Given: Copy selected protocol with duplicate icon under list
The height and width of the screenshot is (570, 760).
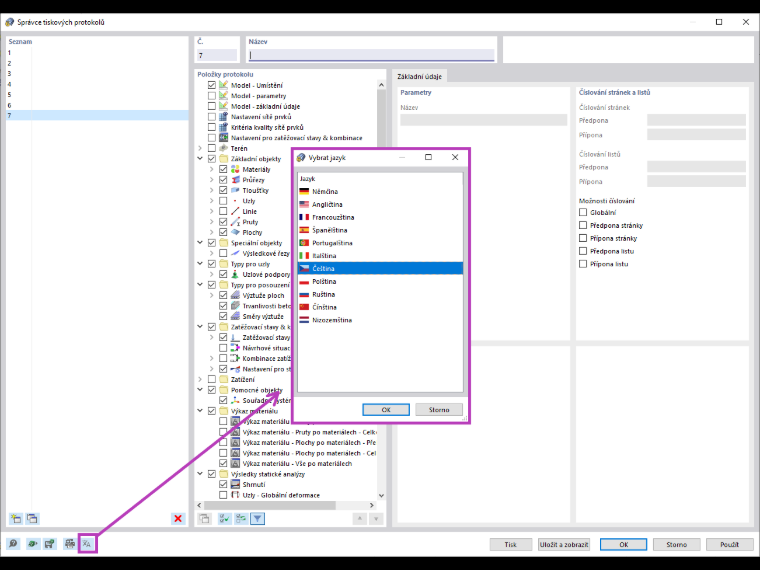Looking at the screenshot, I should 32,519.
